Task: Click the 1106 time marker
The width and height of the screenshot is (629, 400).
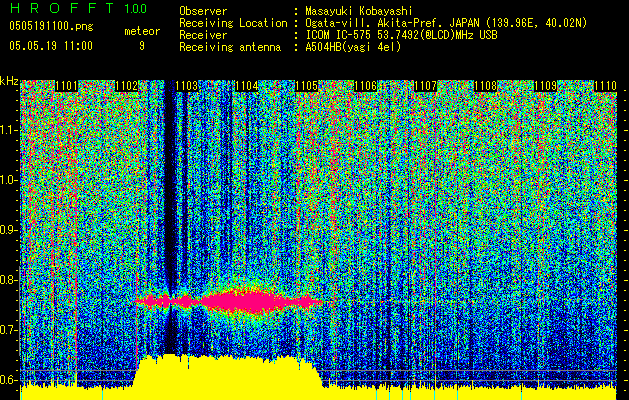Action: 365,86
